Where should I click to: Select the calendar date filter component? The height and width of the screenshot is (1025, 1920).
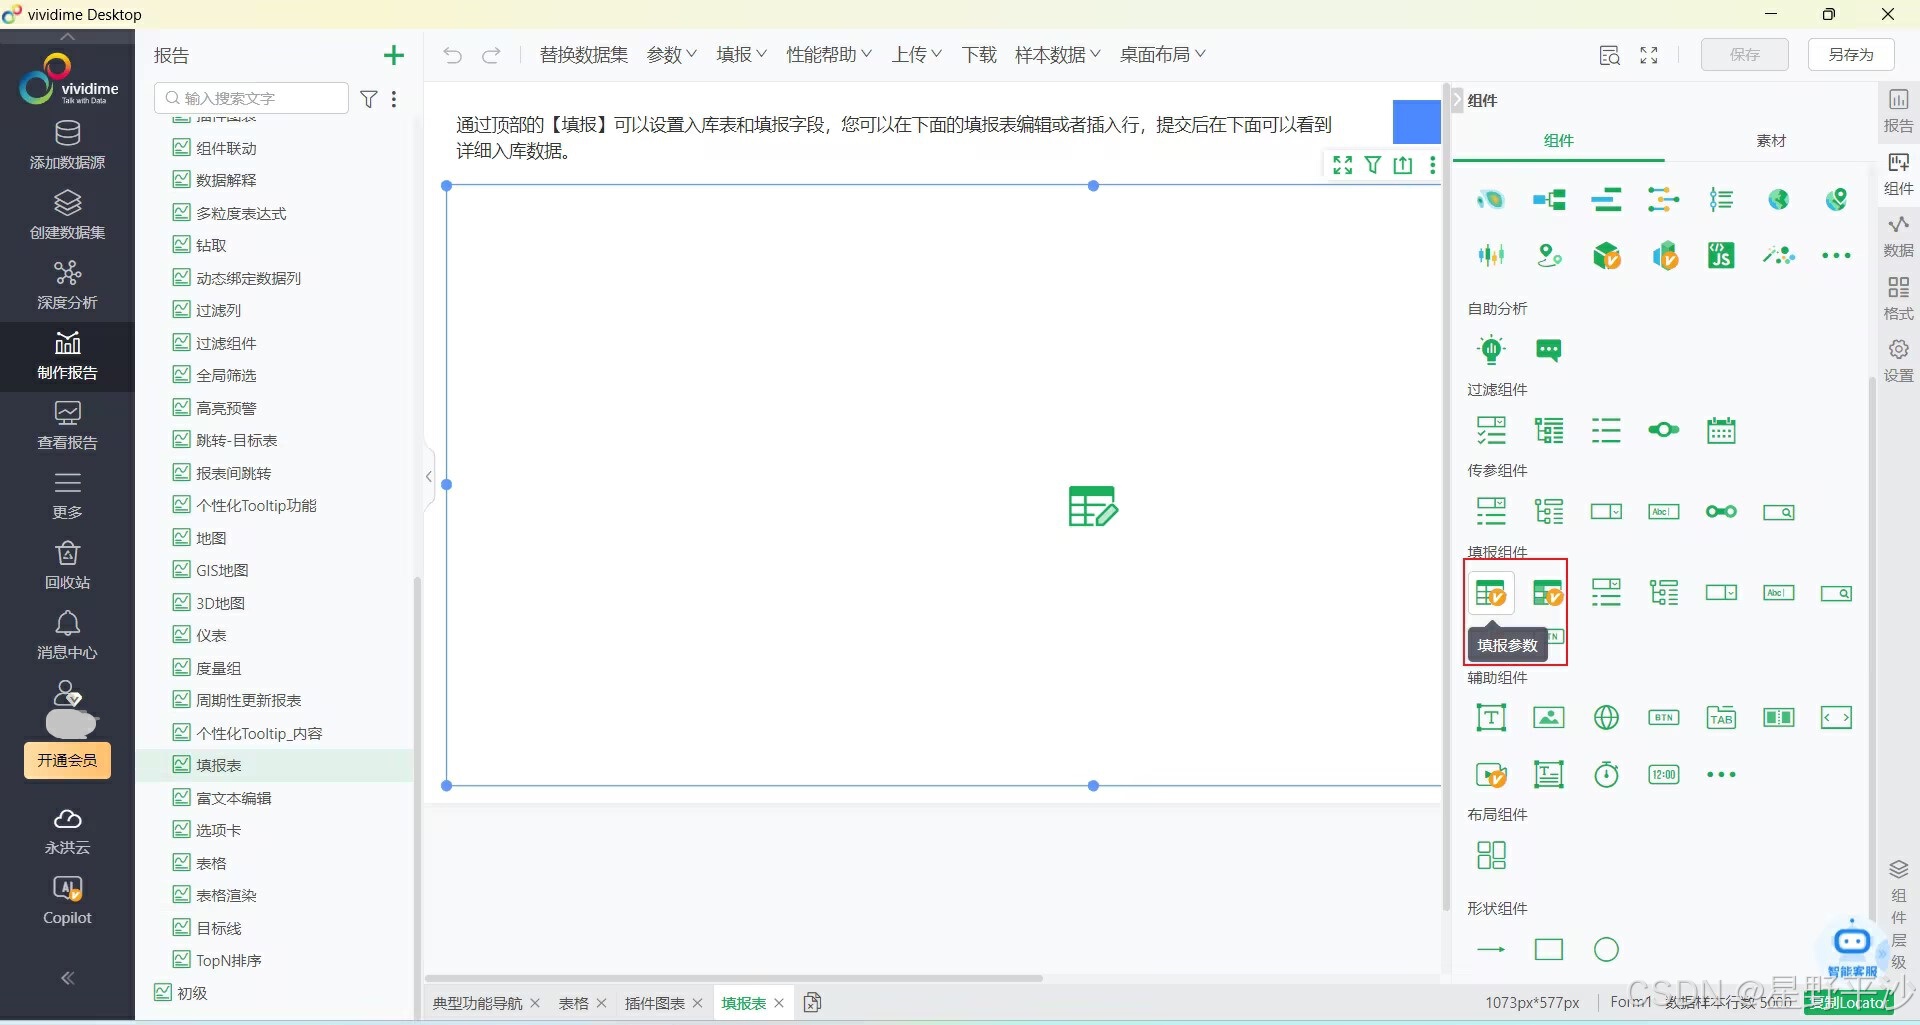point(1721,431)
